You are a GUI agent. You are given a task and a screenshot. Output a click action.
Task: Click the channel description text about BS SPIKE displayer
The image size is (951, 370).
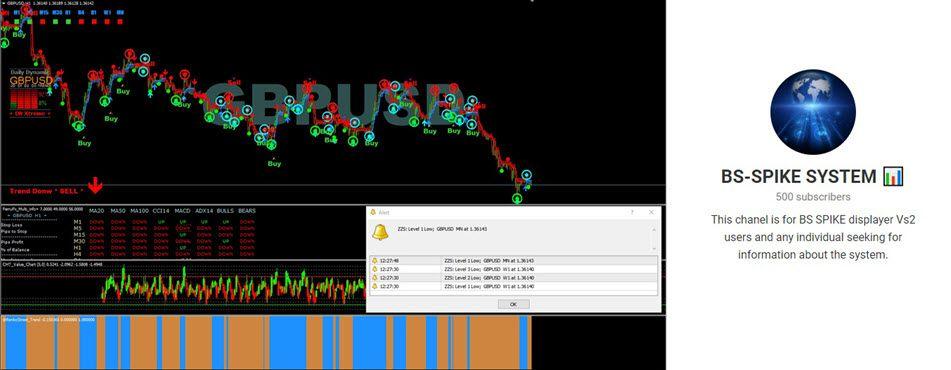pyautogui.click(x=813, y=237)
